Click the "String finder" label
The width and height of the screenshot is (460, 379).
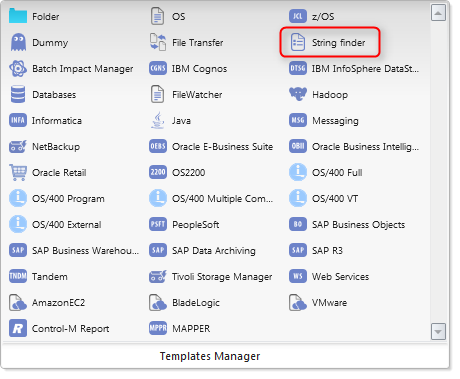tap(338, 43)
